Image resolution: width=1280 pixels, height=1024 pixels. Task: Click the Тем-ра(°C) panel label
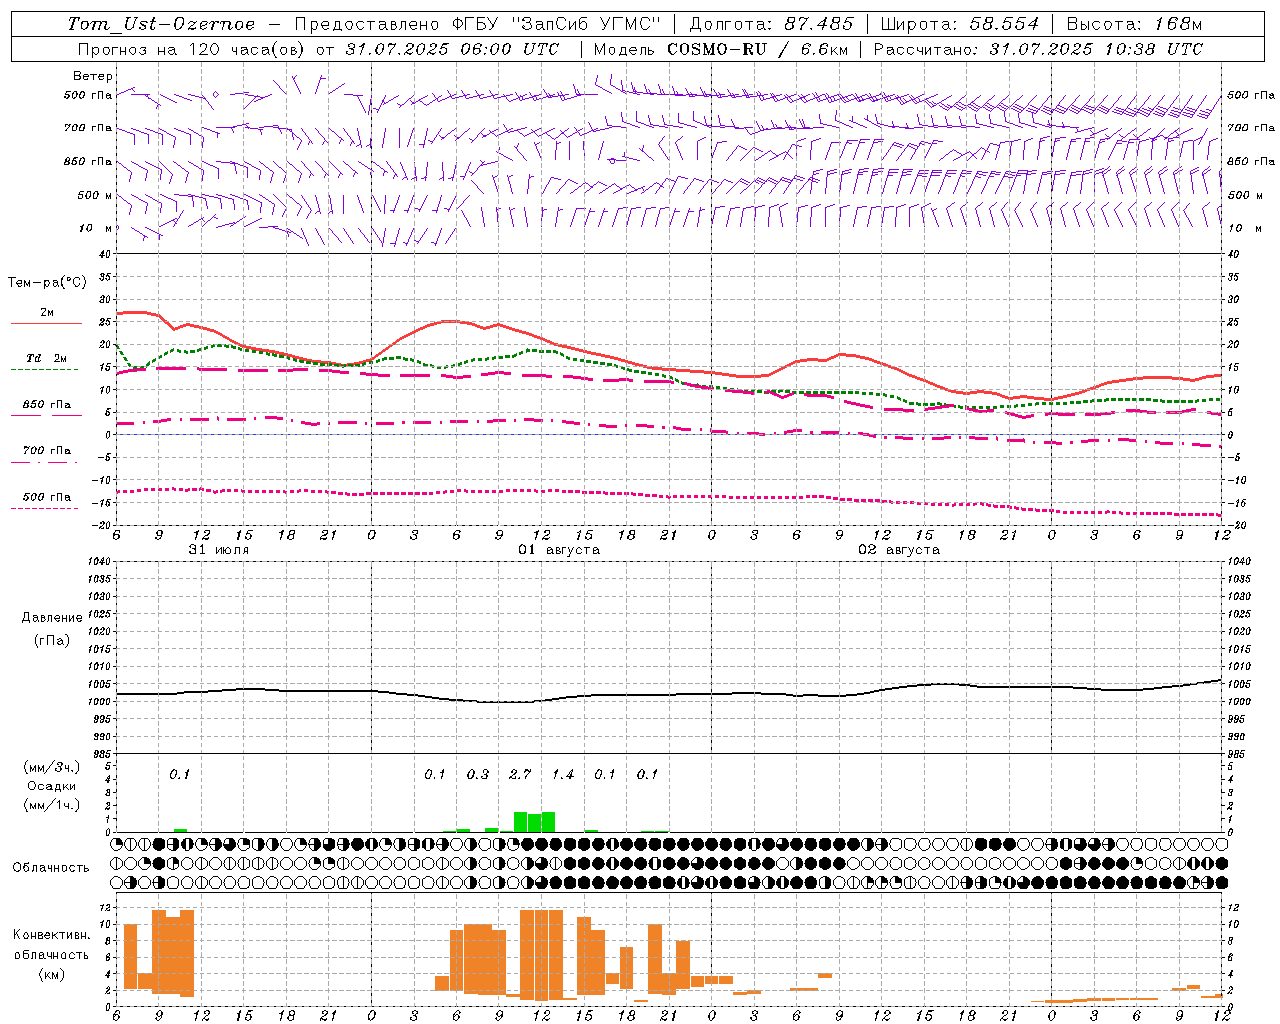47,283
